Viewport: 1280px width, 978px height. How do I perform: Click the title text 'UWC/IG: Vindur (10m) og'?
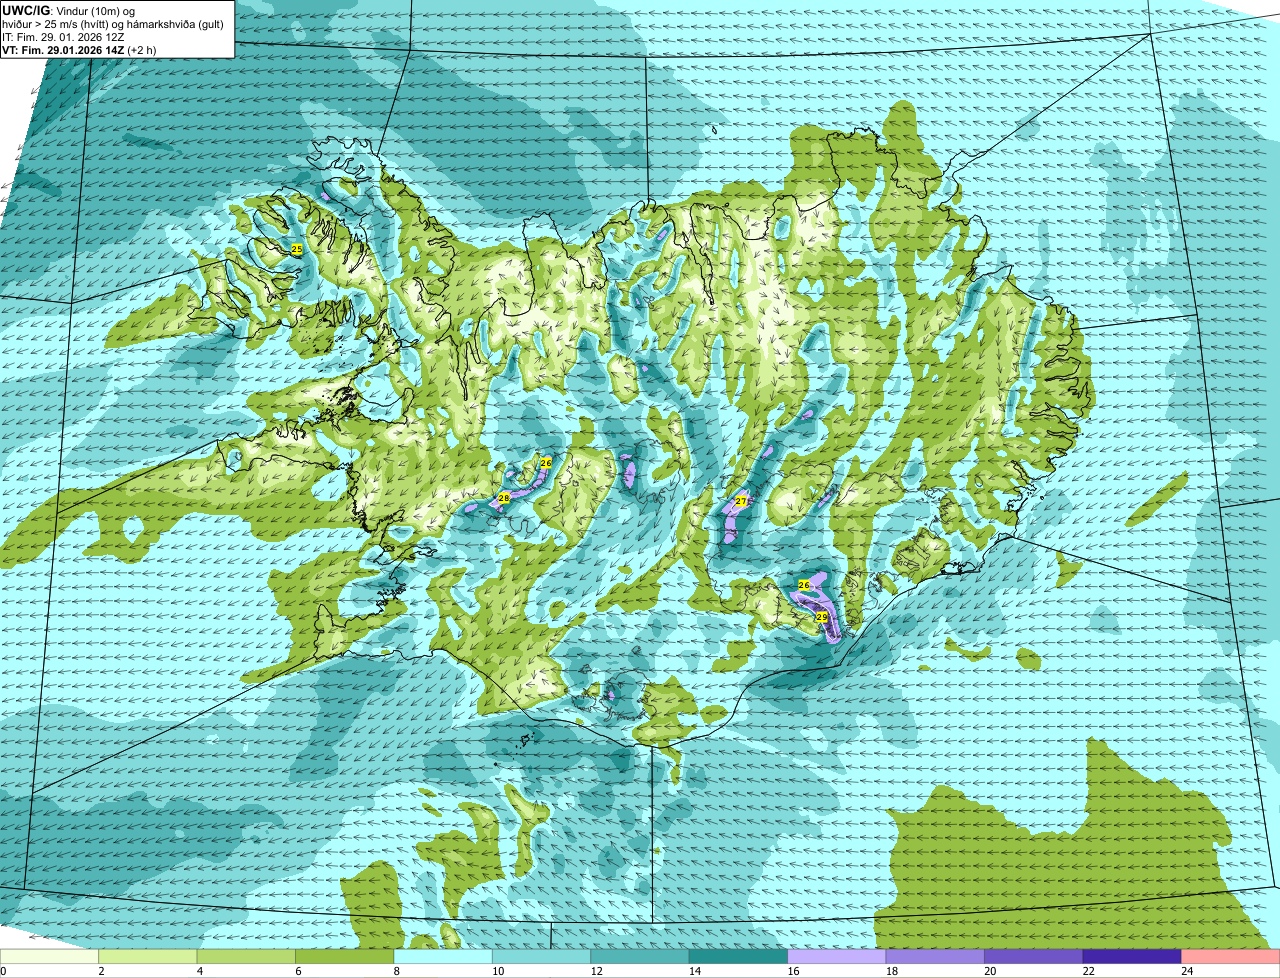tap(69, 10)
